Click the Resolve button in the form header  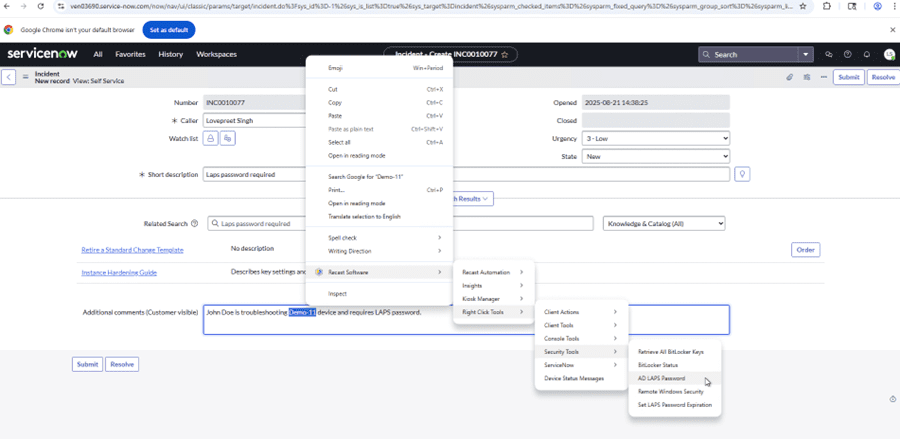[882, 77]
